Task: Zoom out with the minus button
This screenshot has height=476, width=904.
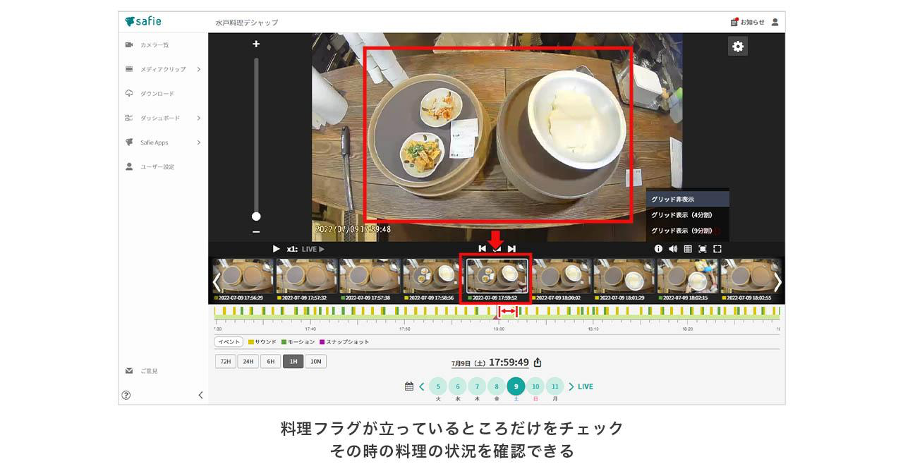Action: click(x=256, y=232)
